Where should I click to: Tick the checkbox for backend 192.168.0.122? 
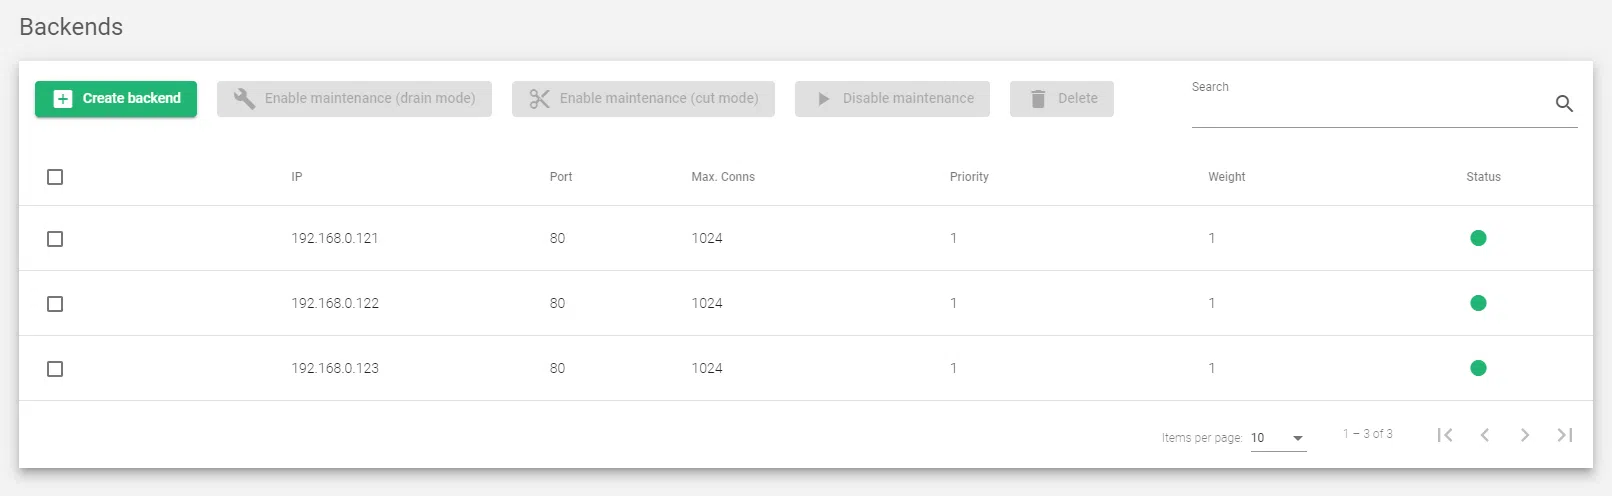55,304
